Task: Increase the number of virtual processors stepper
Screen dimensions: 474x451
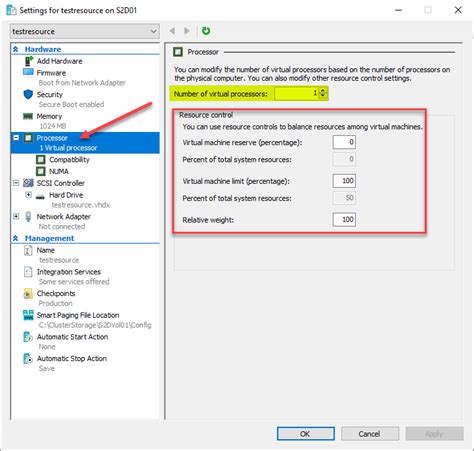Action: click(x=323, y=91)
